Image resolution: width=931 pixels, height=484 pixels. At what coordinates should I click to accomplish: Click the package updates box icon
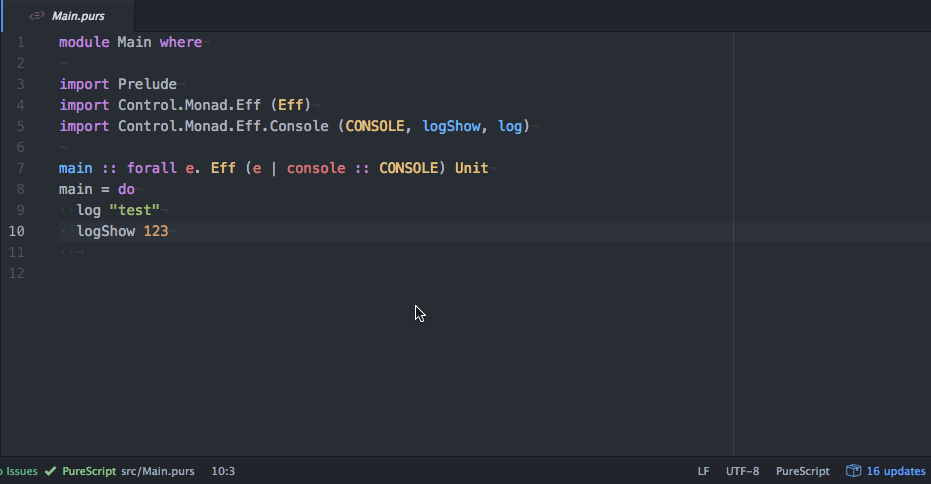click(x=853, y=471)
